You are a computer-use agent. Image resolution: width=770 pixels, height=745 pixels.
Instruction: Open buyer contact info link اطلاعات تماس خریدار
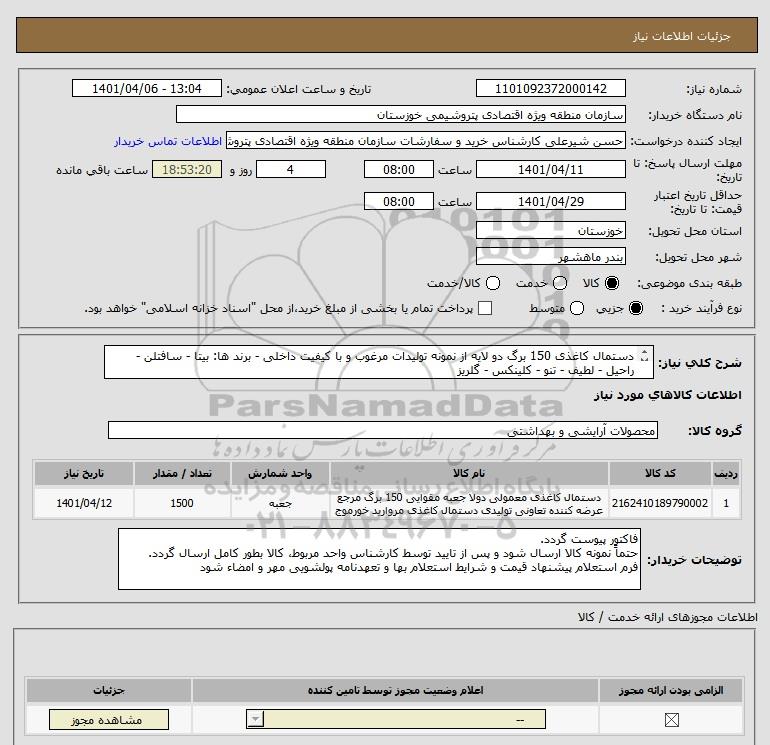(168, 141)
